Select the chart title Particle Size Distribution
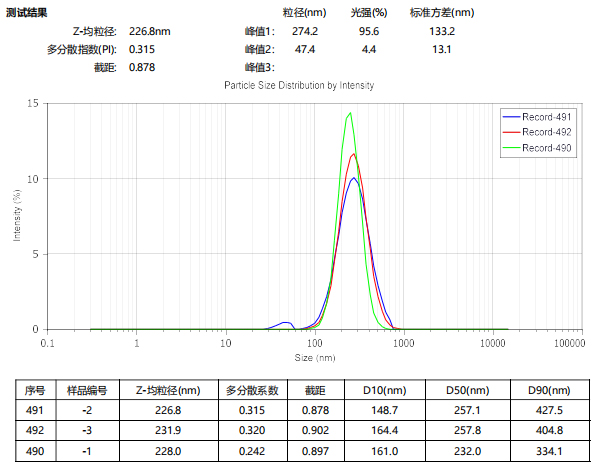The height and width of the screenshot is (471, 615). click(299, 86)
